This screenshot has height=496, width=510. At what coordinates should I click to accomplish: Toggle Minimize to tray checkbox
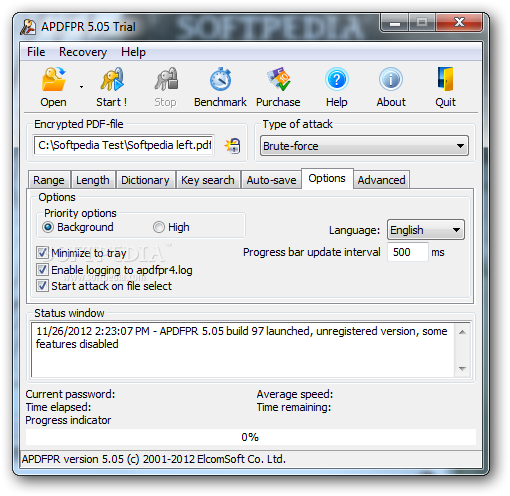coord(42,253)
